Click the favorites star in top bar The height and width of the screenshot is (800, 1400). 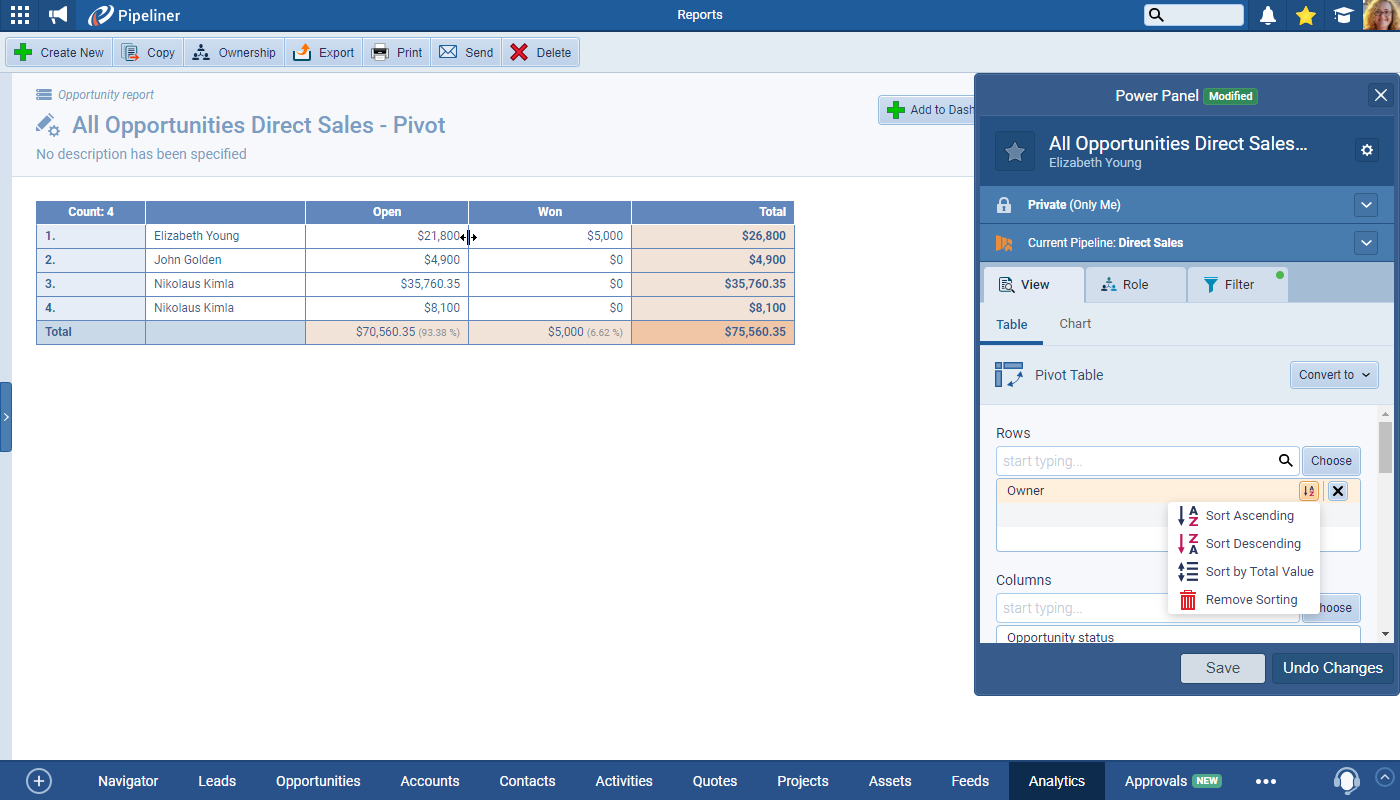[1305, 15]
